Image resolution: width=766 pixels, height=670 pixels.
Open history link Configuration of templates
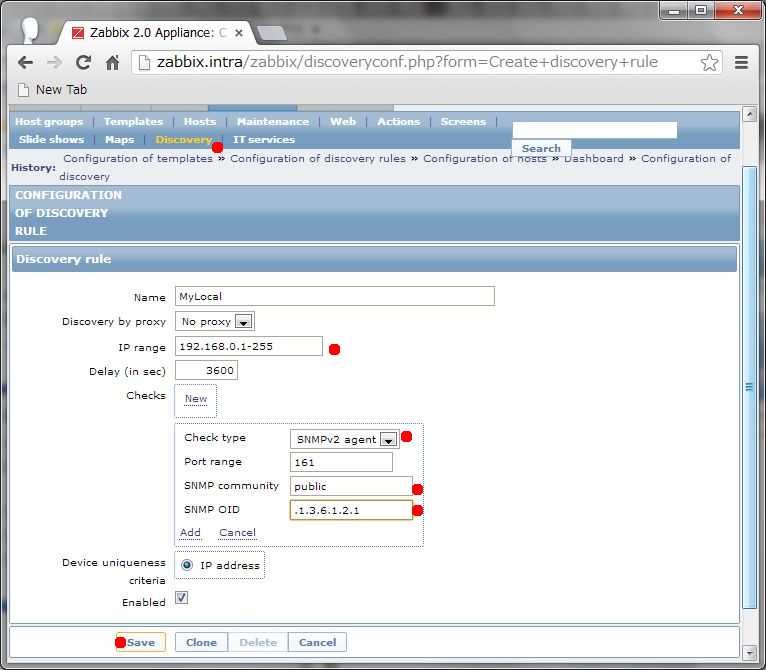[x=138, y=159]
